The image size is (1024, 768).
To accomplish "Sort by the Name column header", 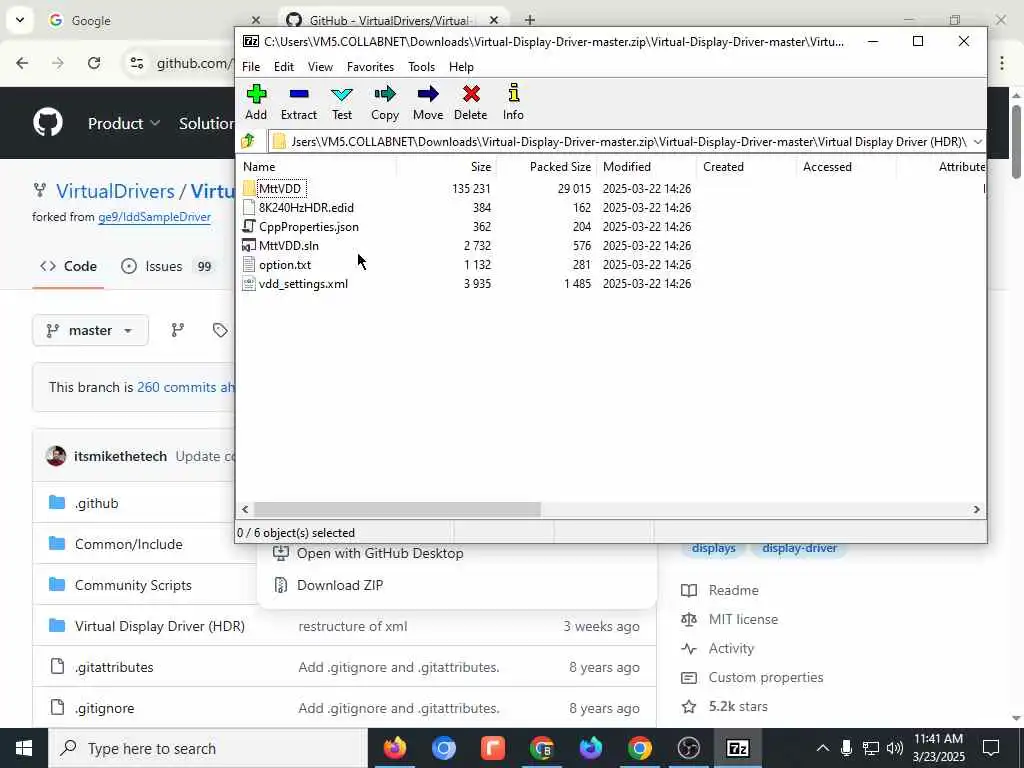I will 318,167.
